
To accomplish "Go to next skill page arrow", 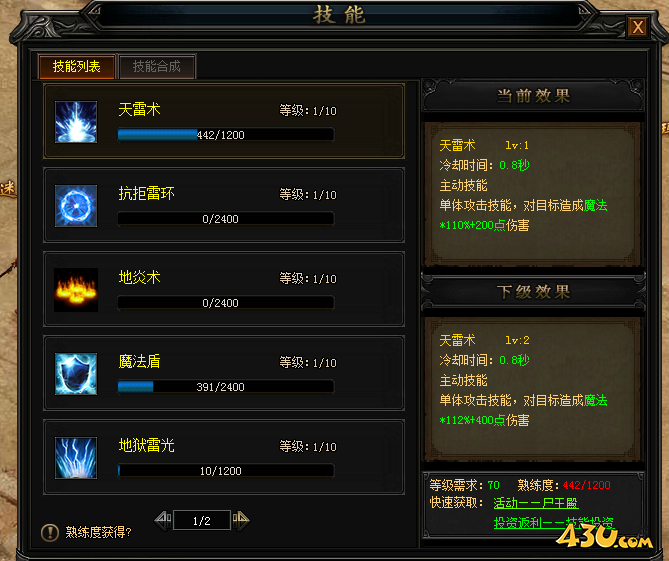I will 241,520.
